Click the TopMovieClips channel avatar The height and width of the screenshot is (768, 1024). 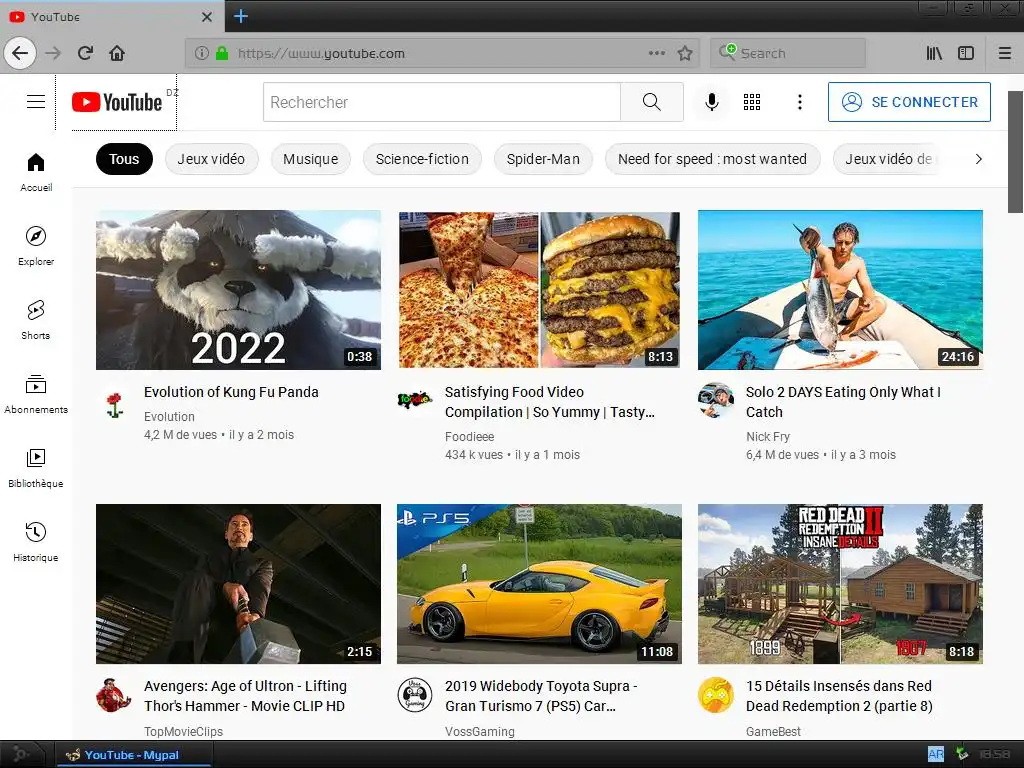pyautogui.click(x=114, y=694)
